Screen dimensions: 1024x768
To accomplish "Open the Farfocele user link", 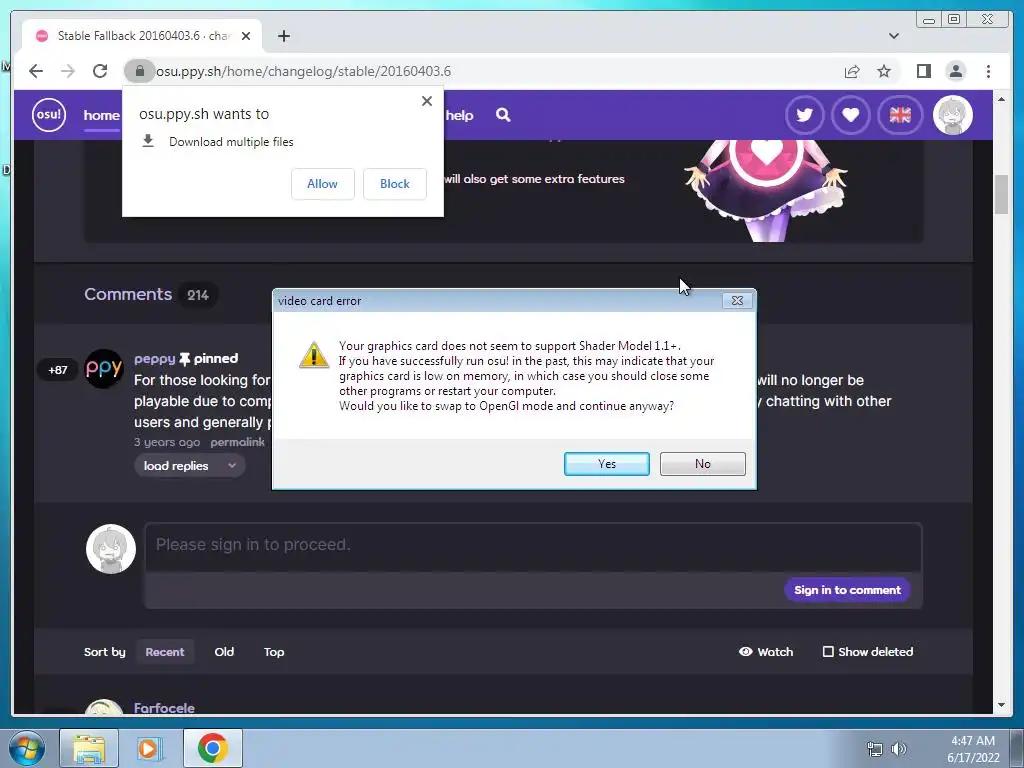I will pyautogui.click(x=164, y=708).
